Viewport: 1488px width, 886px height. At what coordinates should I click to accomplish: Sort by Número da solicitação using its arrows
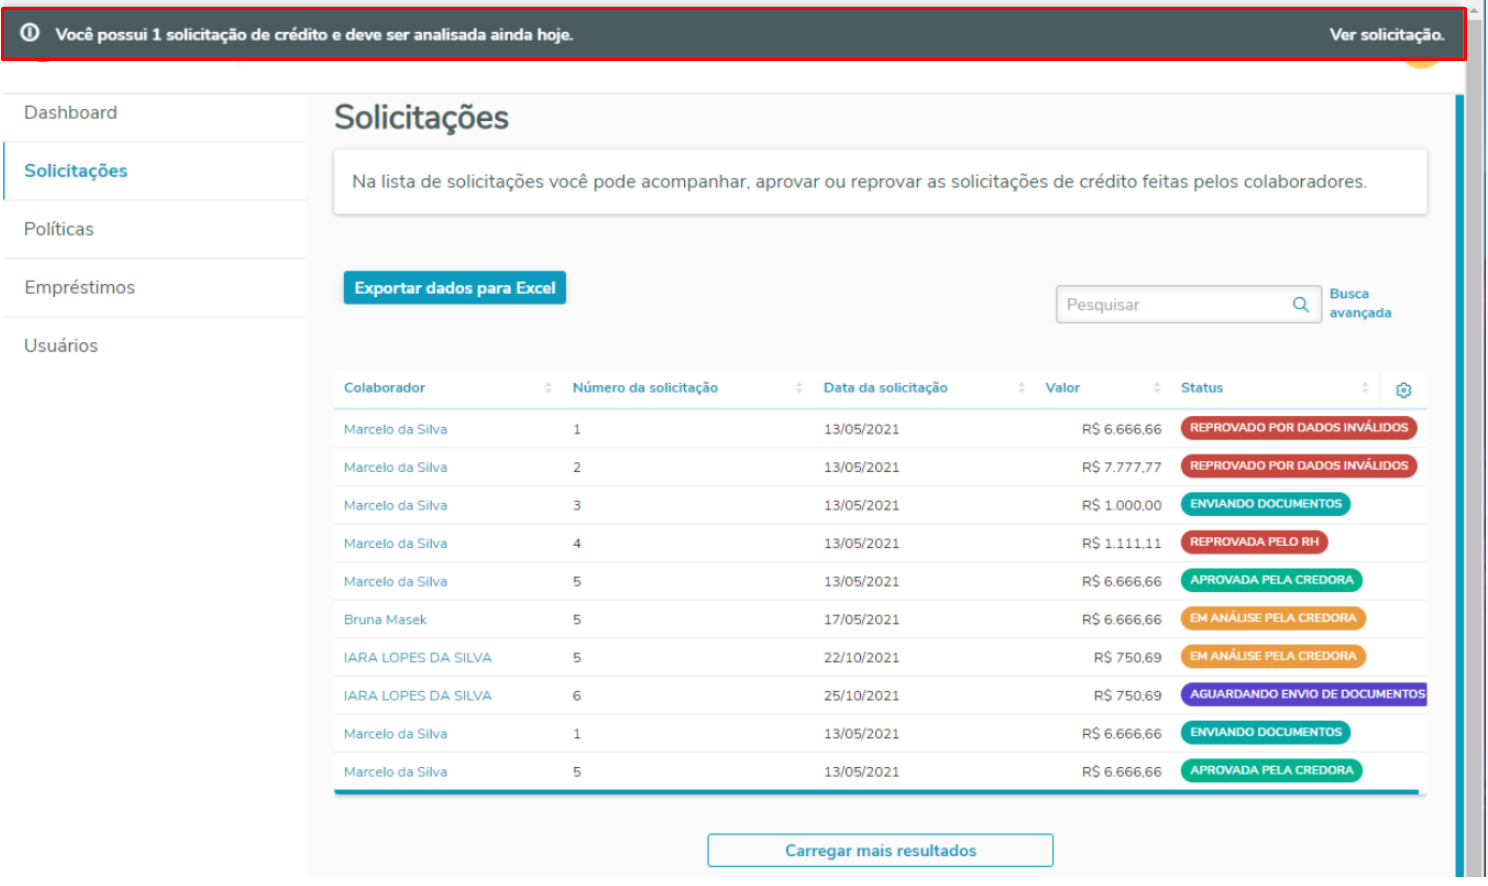799,388
